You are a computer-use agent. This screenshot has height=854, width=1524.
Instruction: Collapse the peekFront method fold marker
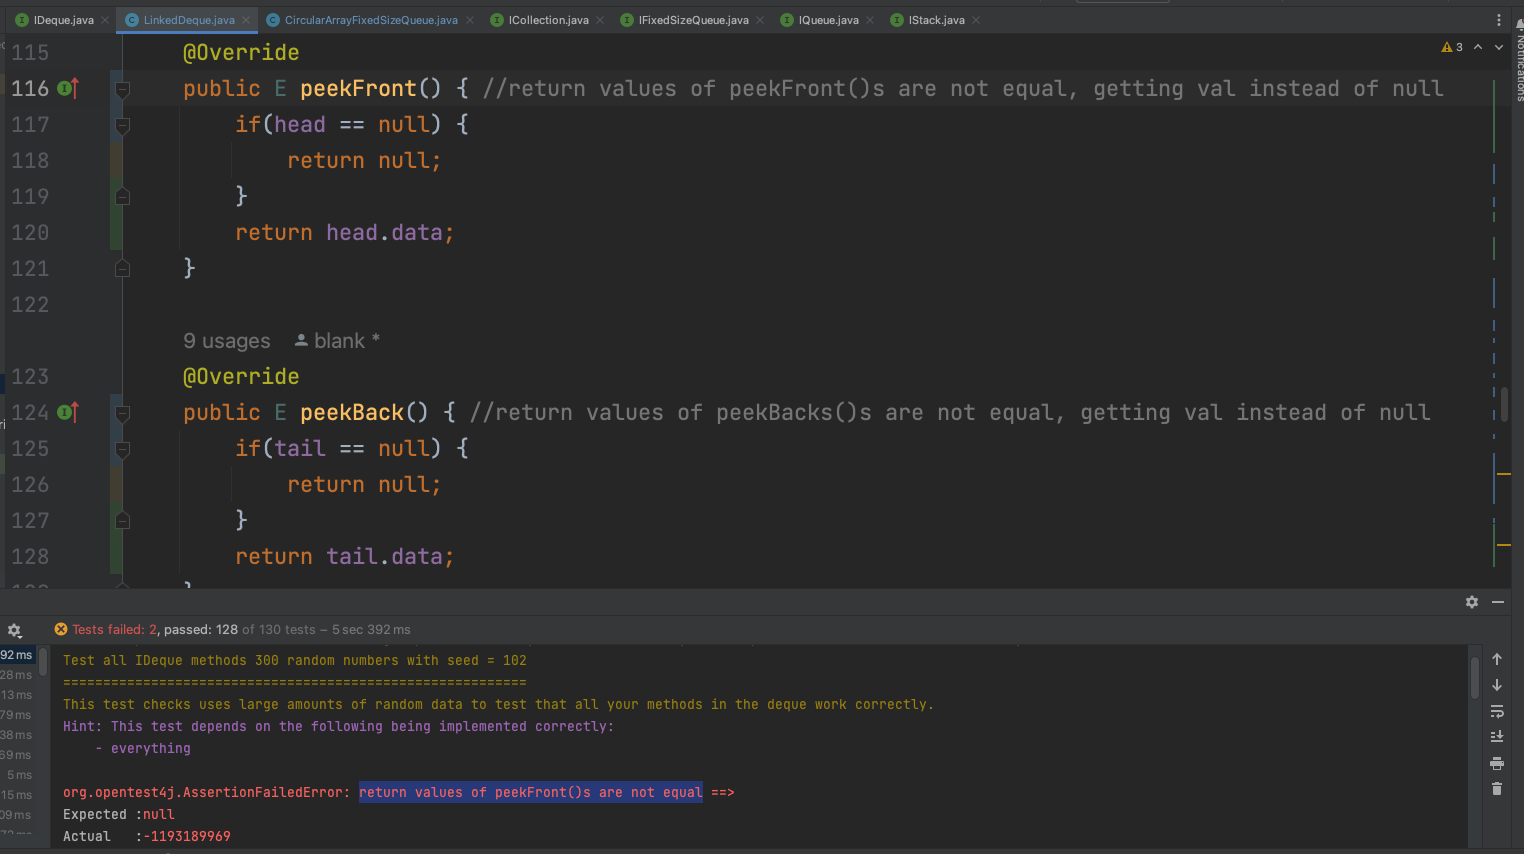point(122,89)
